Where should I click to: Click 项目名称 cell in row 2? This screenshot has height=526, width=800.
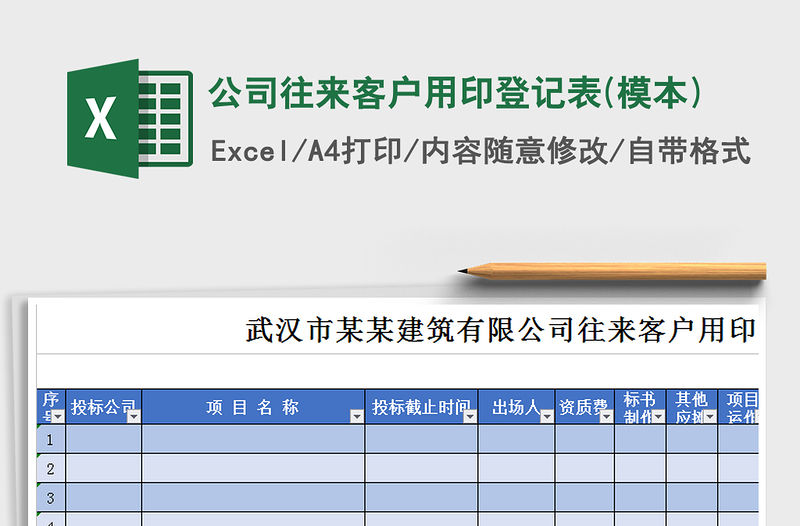click(x=253, y=468)
